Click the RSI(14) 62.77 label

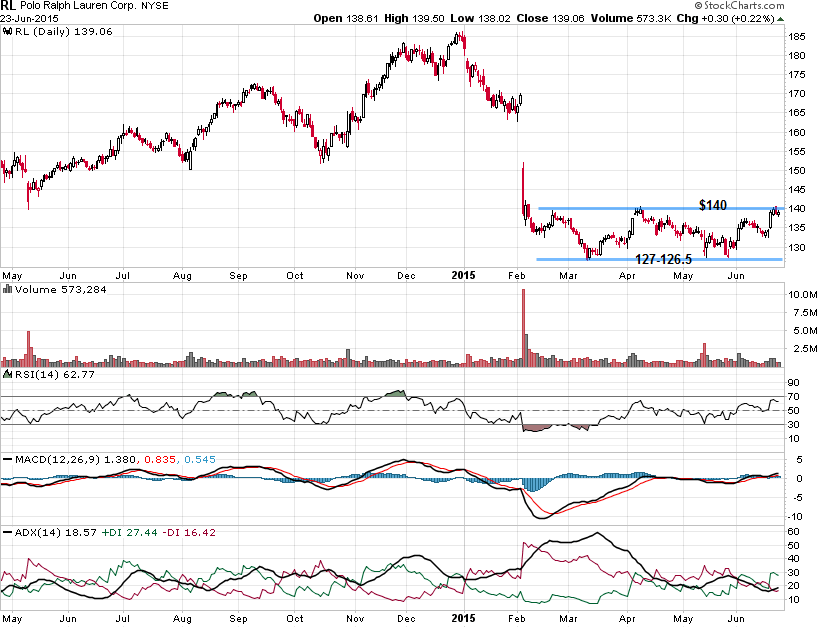point(55,374)
